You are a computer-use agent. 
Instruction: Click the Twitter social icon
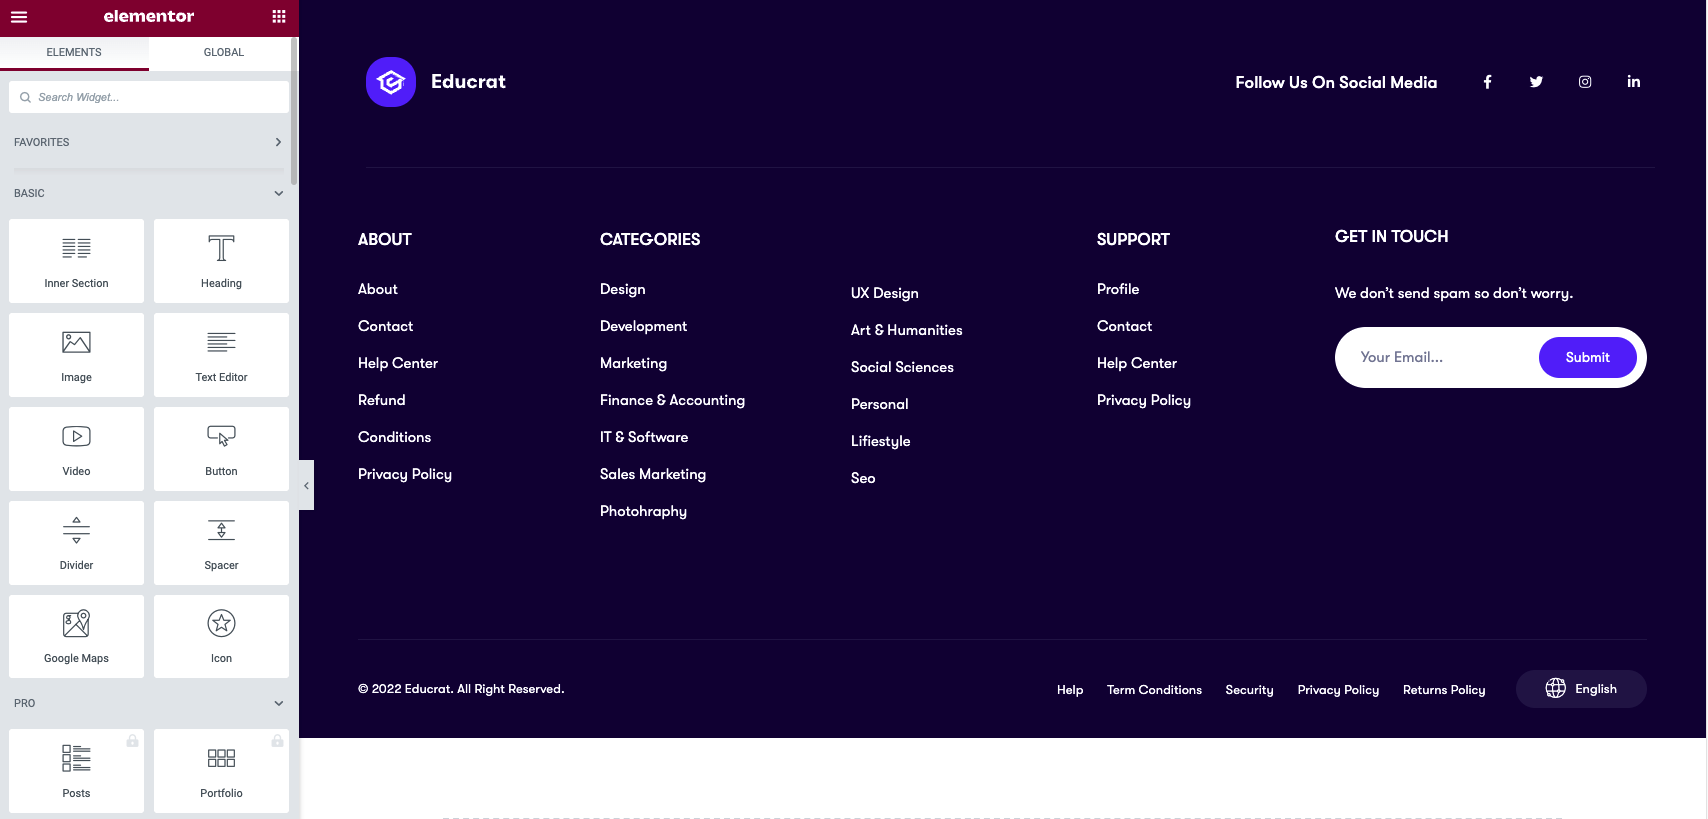pyautogui.click(x=1536, y=82)
